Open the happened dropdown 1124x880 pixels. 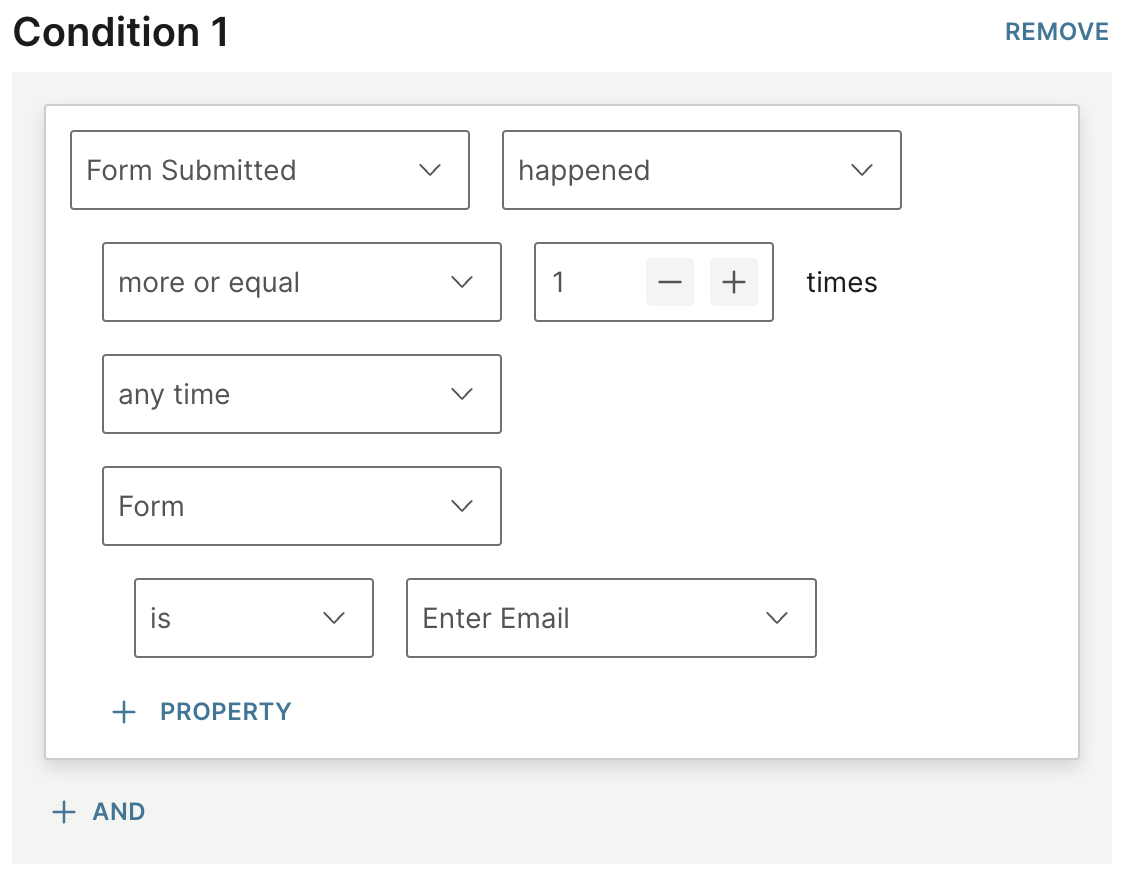(x=701, y=170)
